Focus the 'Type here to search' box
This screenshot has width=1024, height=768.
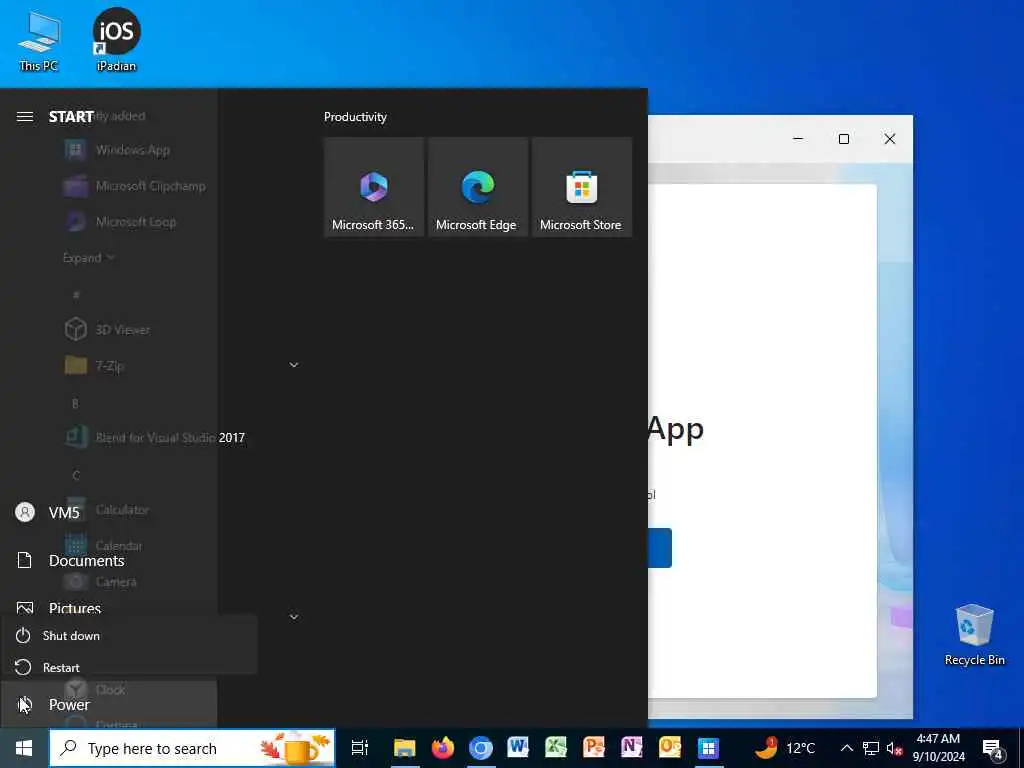[x=192, y=748]
